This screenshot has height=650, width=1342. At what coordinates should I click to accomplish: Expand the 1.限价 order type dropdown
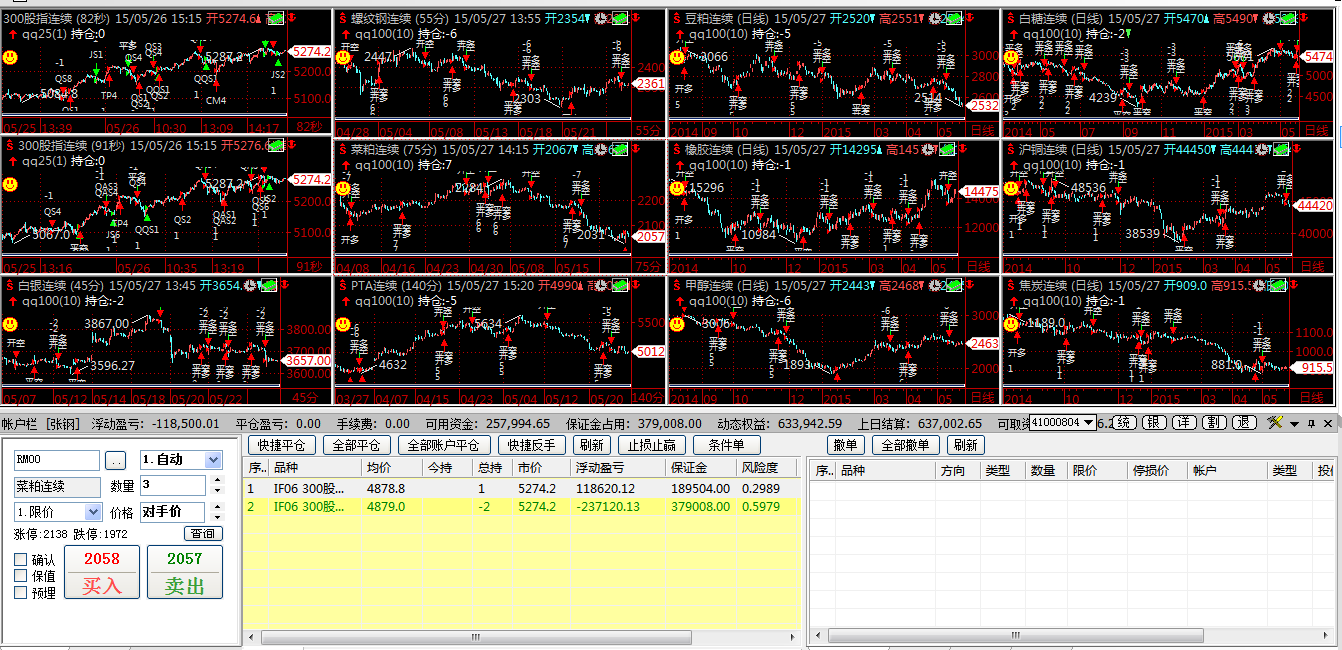tap(93, 512)
